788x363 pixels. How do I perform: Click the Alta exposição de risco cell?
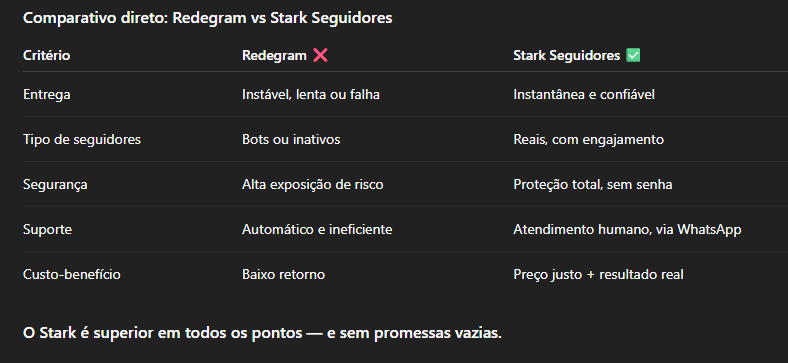tap(313, 185)
